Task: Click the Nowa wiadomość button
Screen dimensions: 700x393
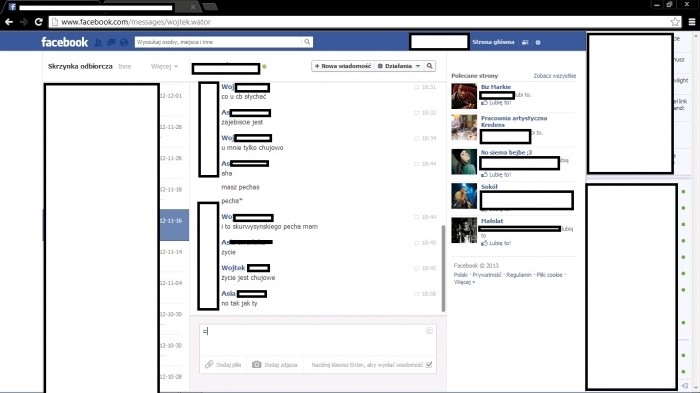Action: click(343, 66)
